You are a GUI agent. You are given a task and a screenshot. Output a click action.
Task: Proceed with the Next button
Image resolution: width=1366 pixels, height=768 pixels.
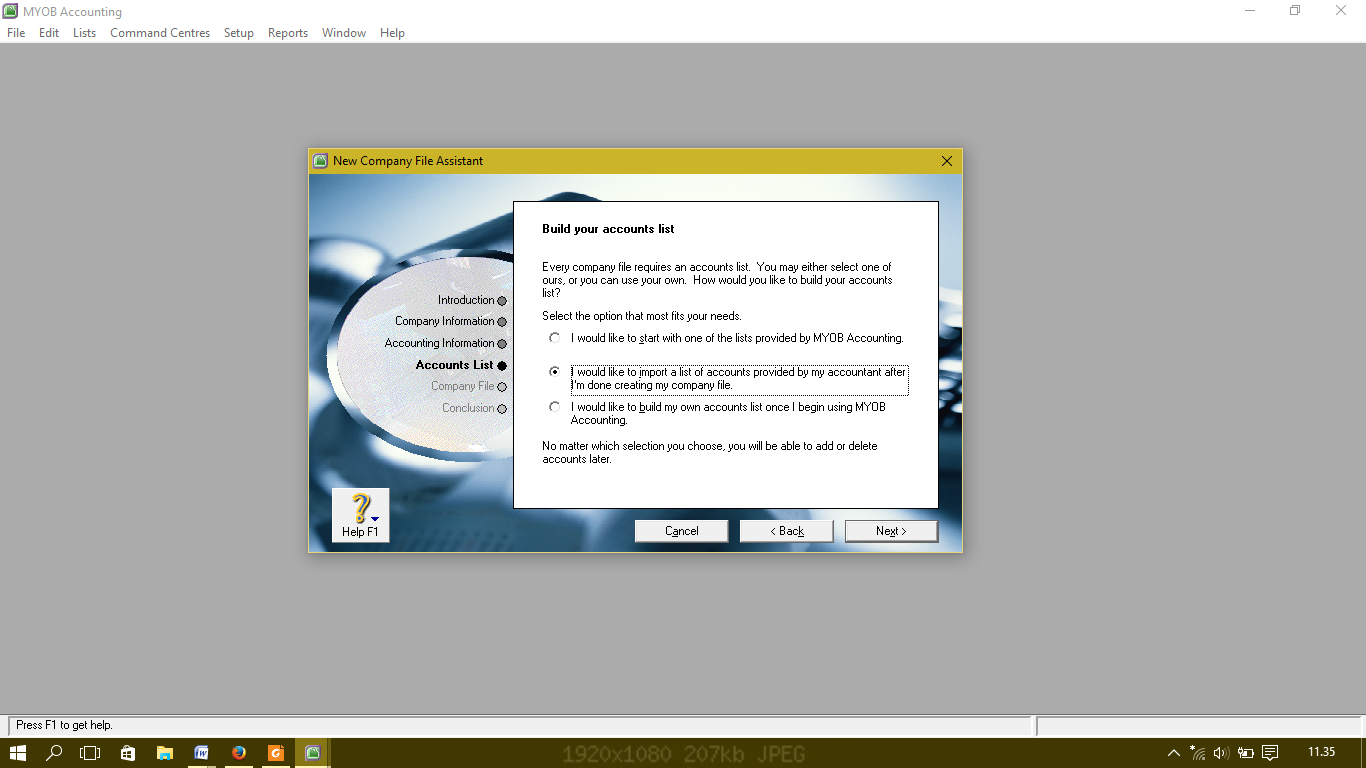pyautogui.click(x=892, y=531)
